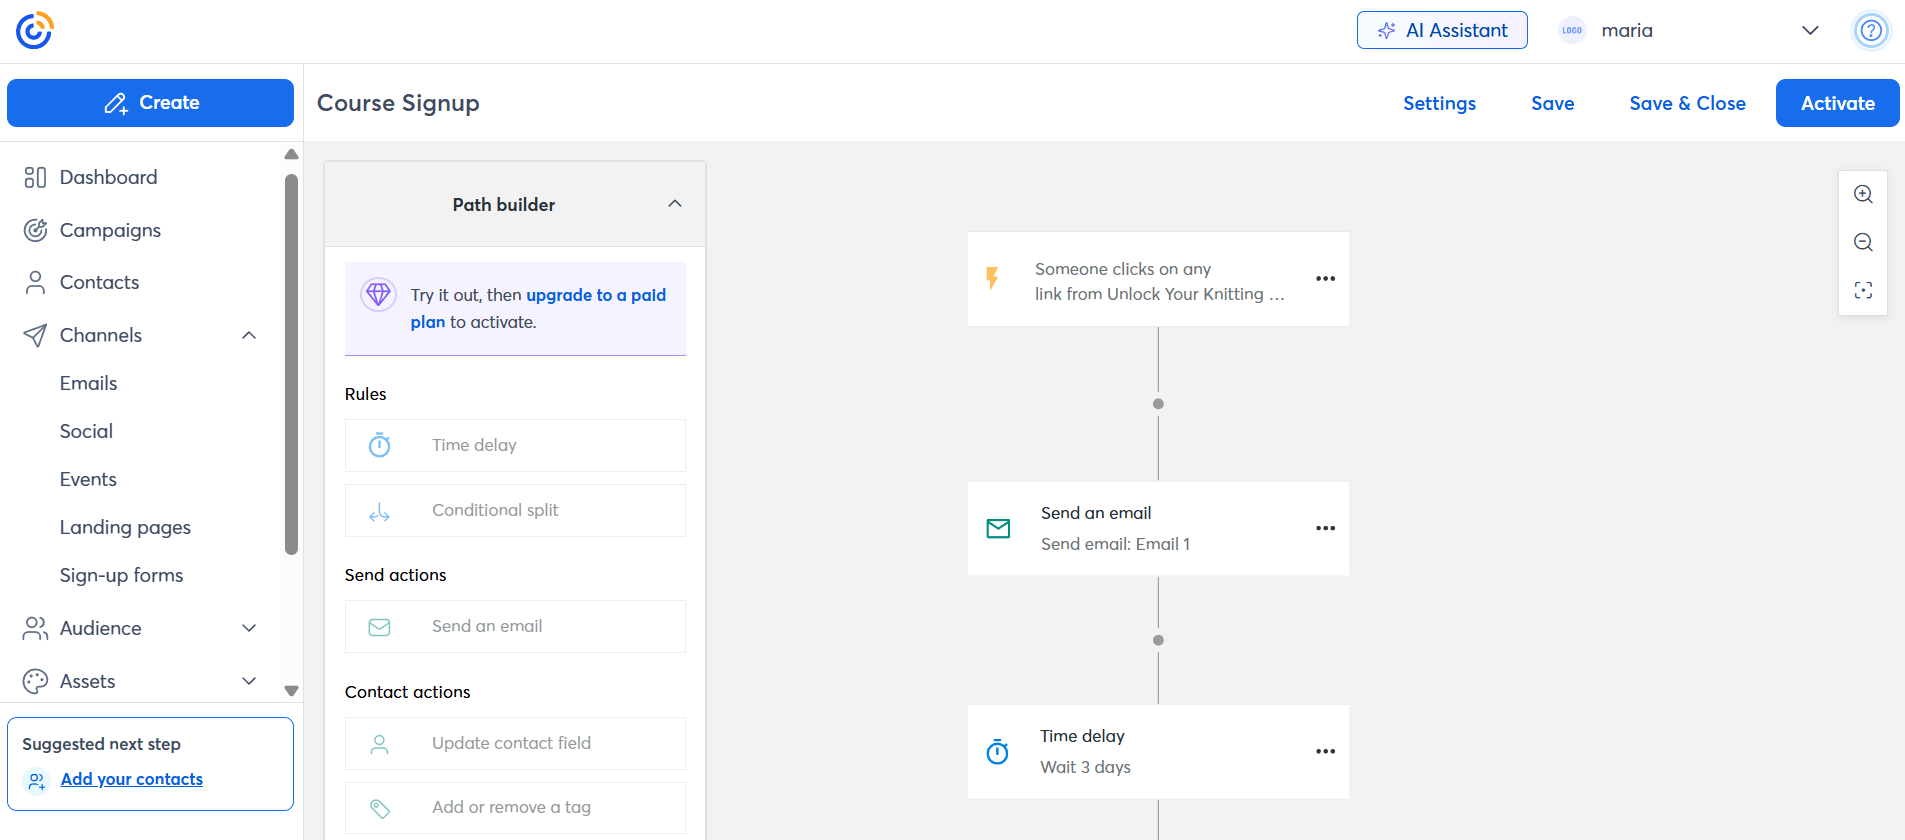1905x840 pixels.
Task: Click the maria account logo avatar
Action: click(x=1572, y=30)
